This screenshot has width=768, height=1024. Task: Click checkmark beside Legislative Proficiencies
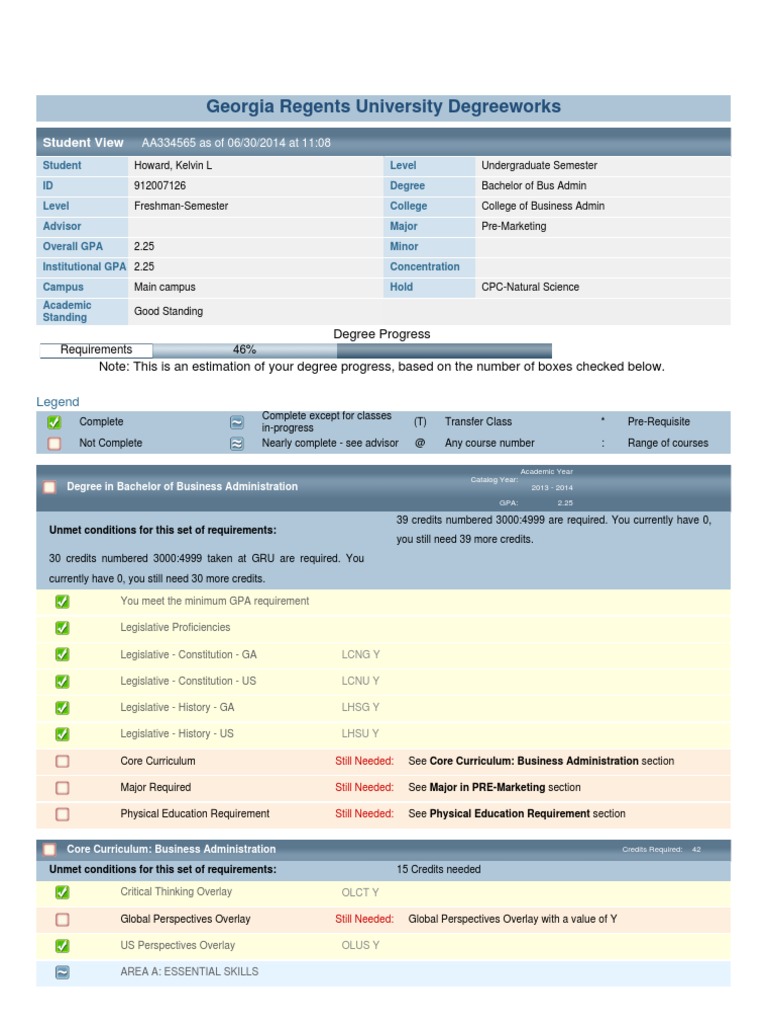click(62, 628)
